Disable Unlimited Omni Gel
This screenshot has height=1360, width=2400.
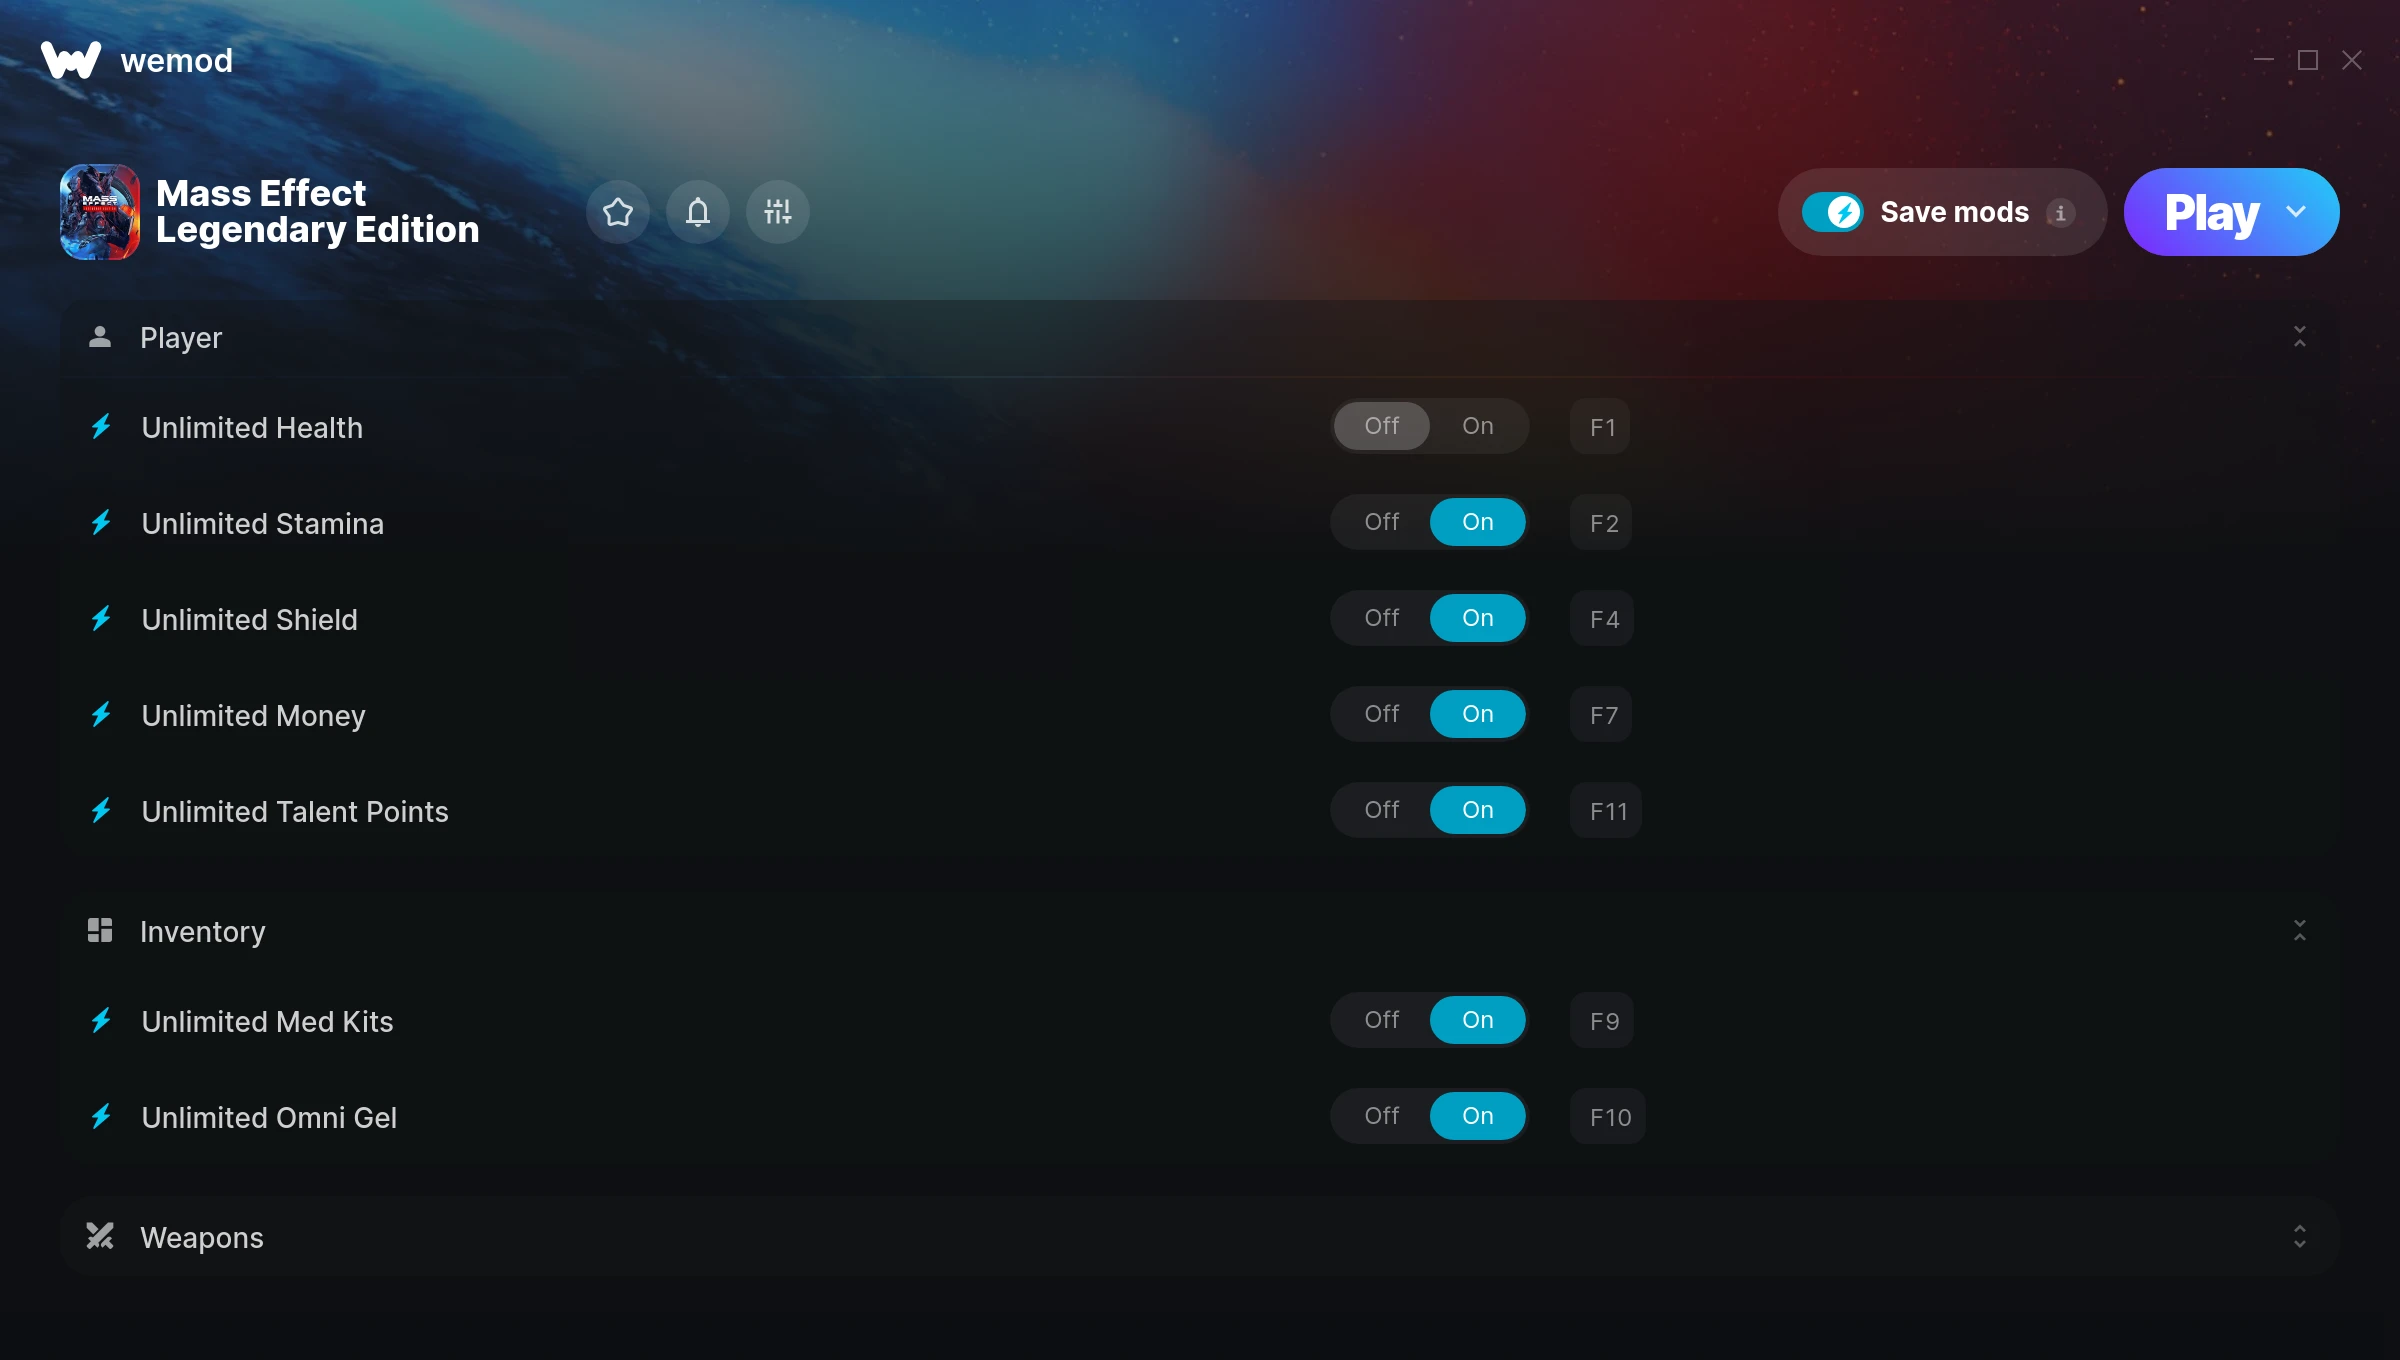tap(1382, 1116)
